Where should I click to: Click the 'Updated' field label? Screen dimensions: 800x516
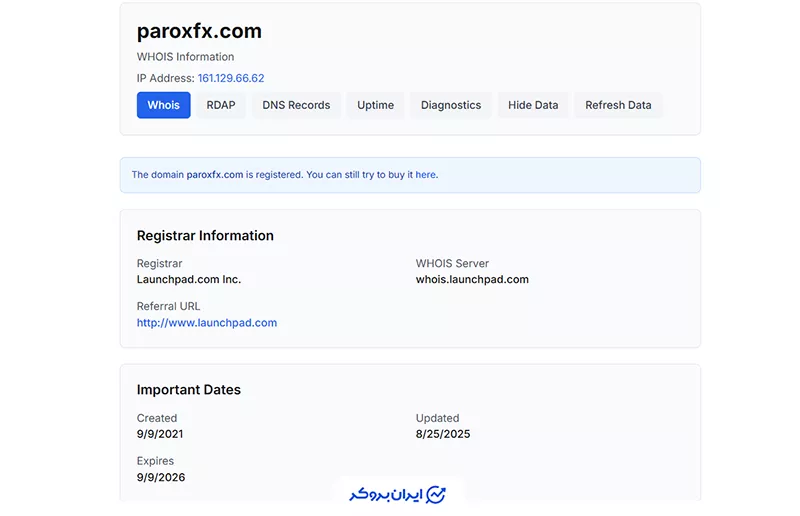coord(437,418)
